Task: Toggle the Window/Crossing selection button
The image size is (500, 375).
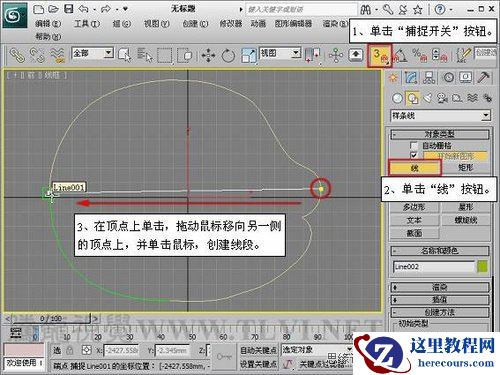Action: 185,55
